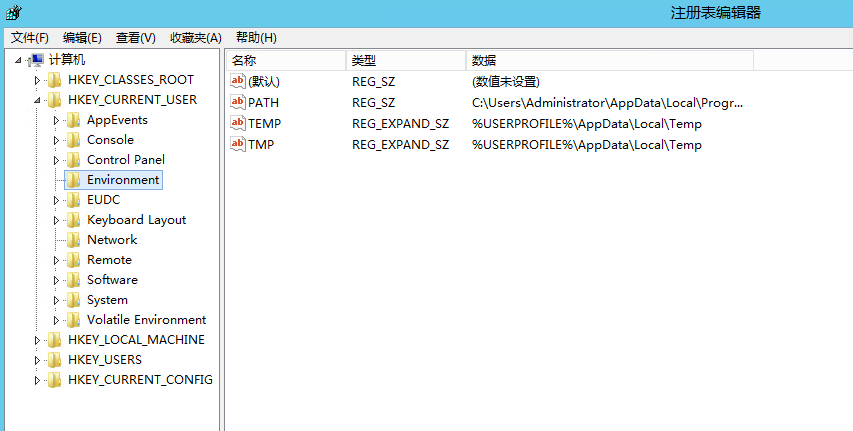Sort values by the 数据 column header
Viewport: 853px width, 431px height.
tap(610, 60)
